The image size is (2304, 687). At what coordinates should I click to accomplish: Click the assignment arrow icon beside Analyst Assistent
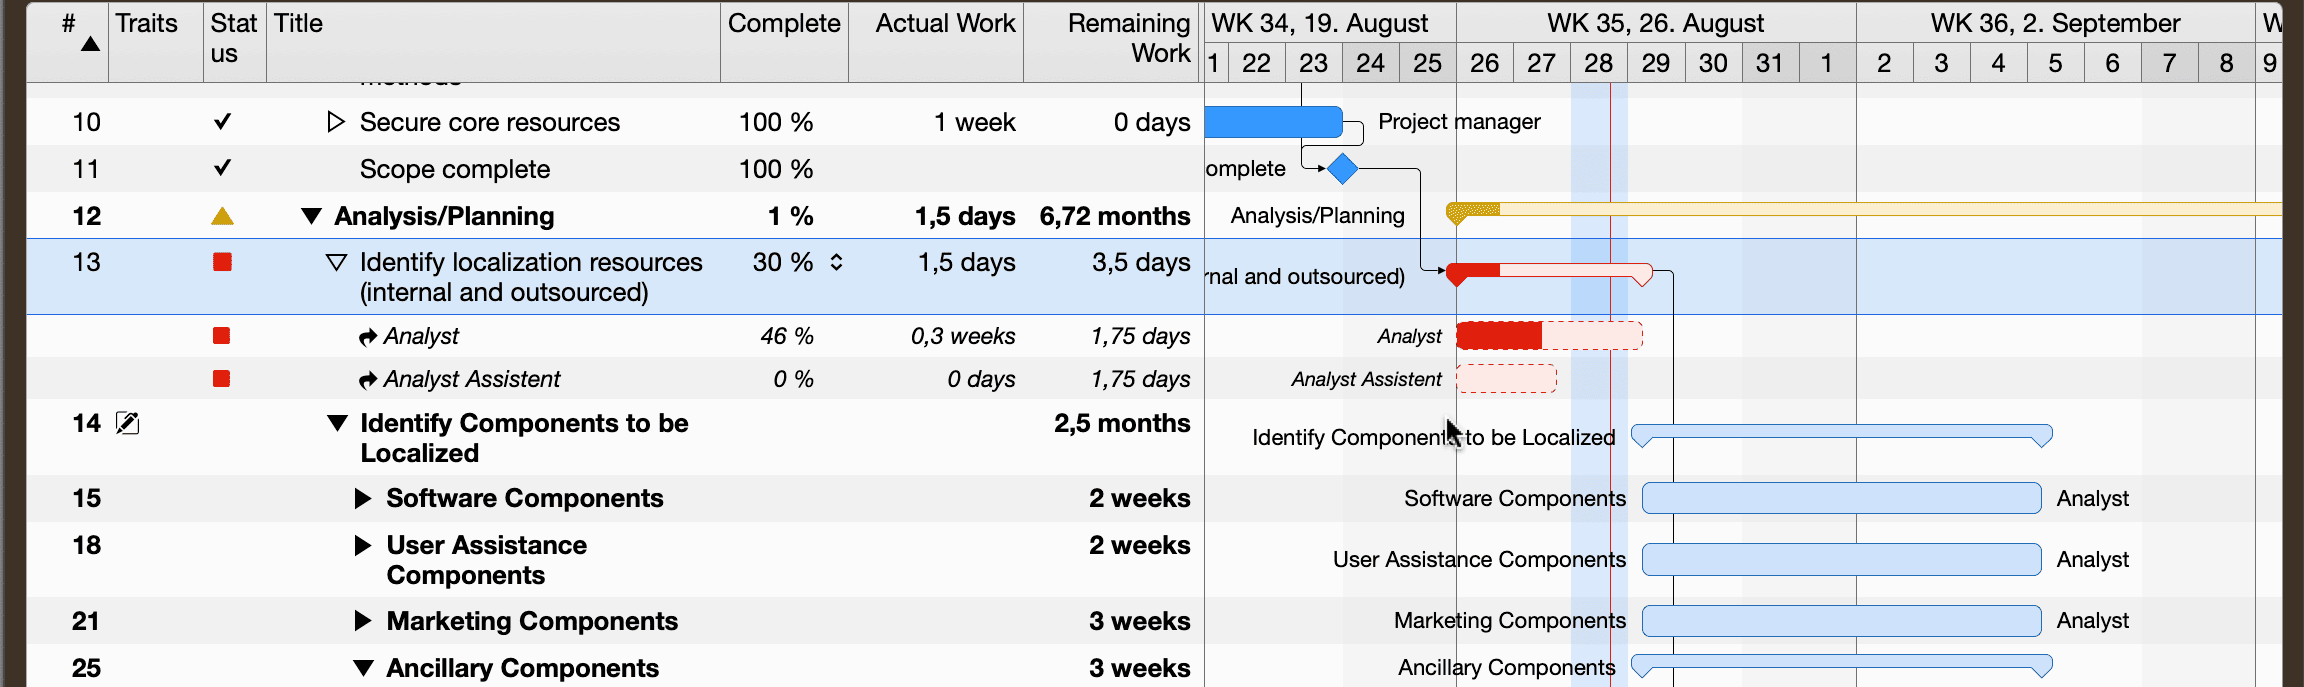click(369, 379)
